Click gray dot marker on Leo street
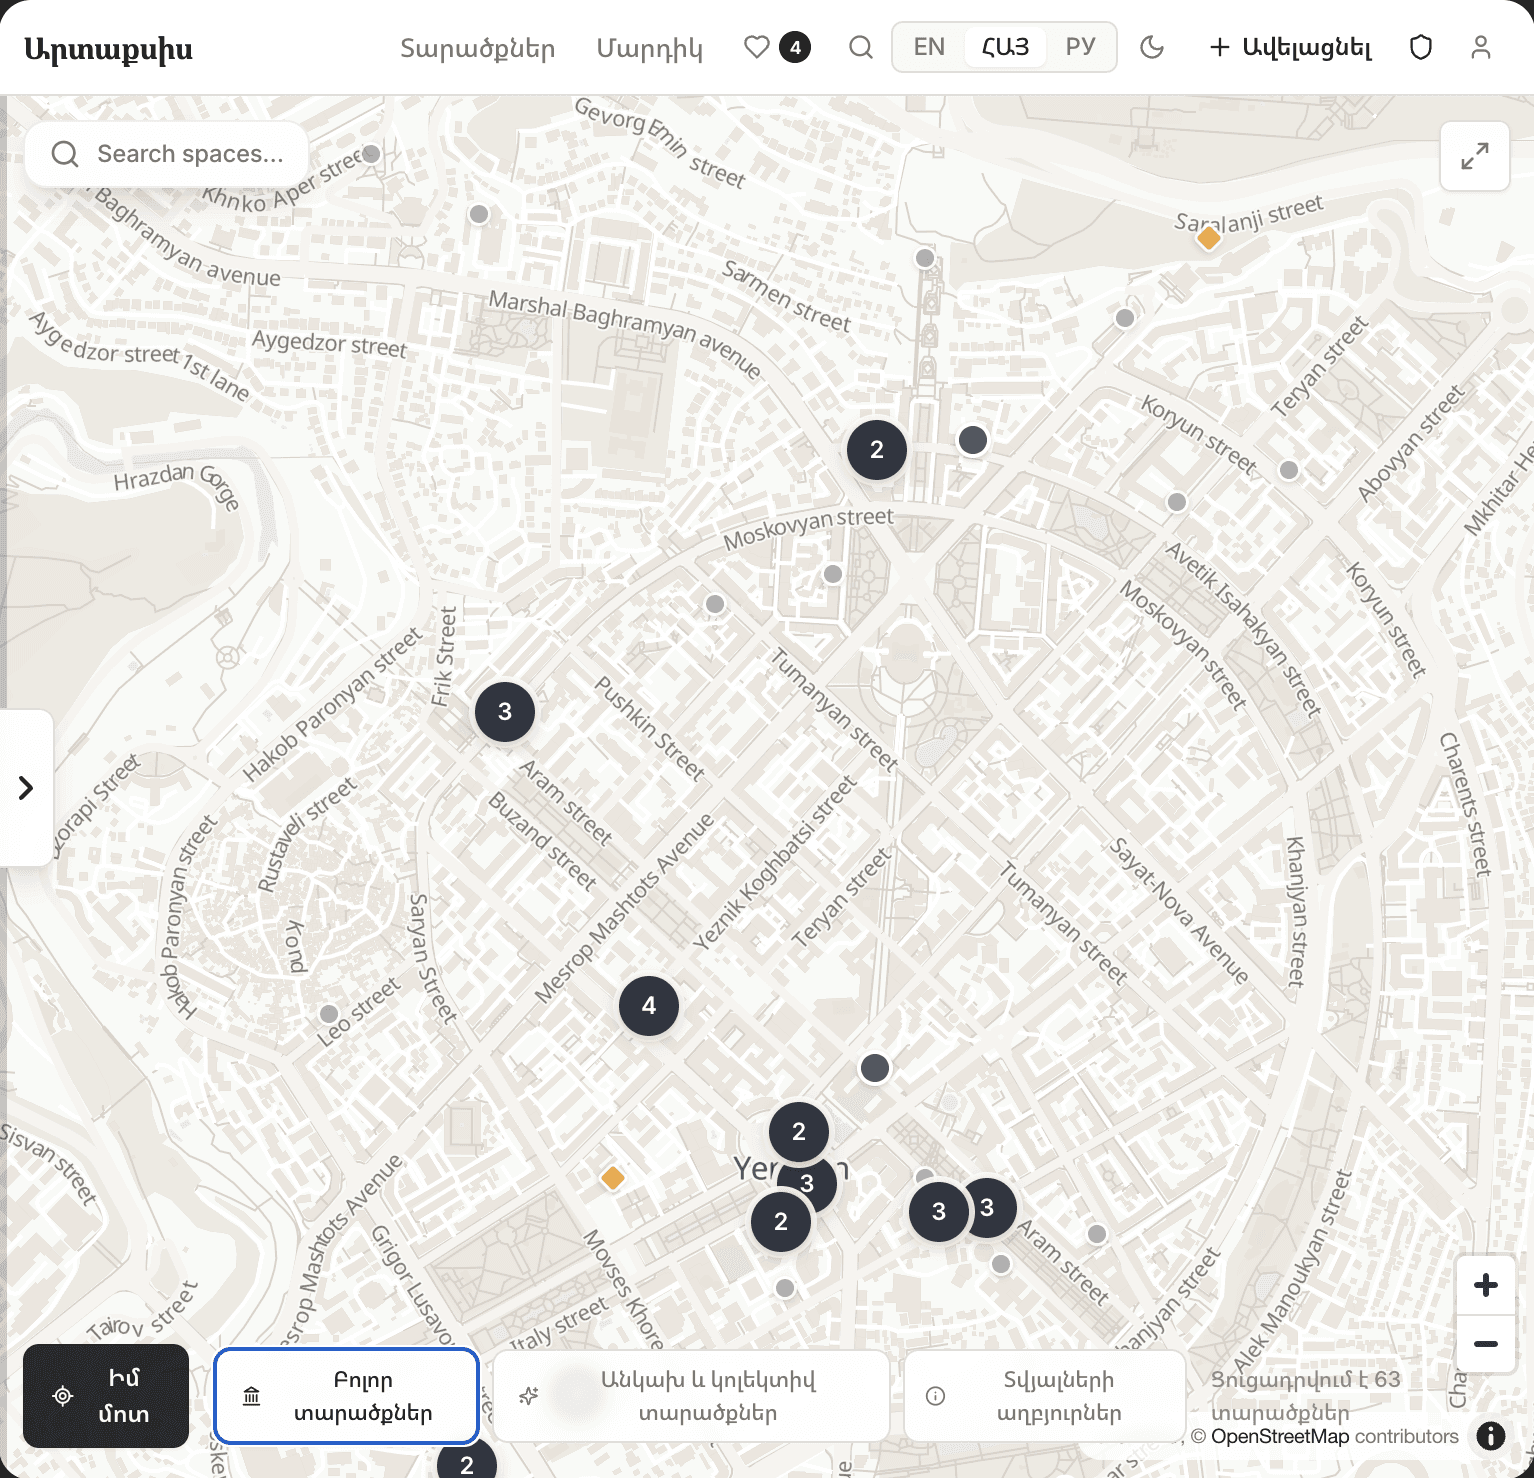The height and width of the screenshot is (1478, 1534). 329,1014
